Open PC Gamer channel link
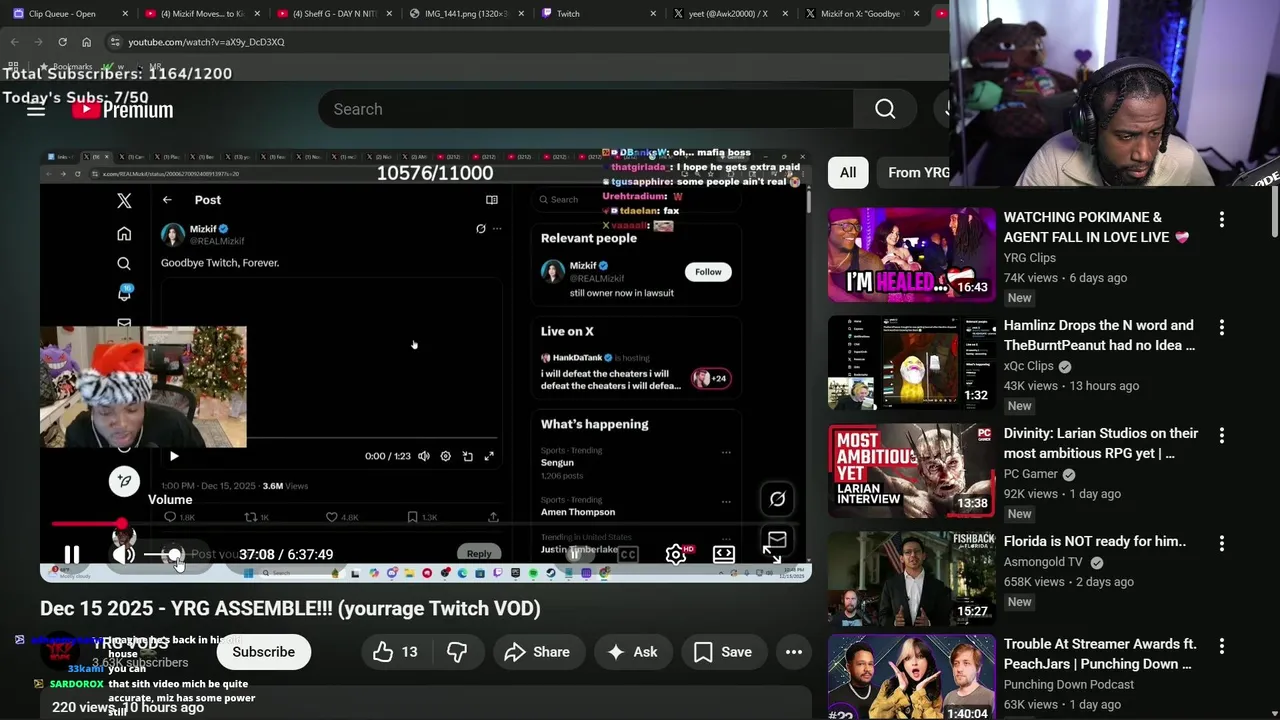This screenshot has width=1280, height=720. pos(1031,474)
